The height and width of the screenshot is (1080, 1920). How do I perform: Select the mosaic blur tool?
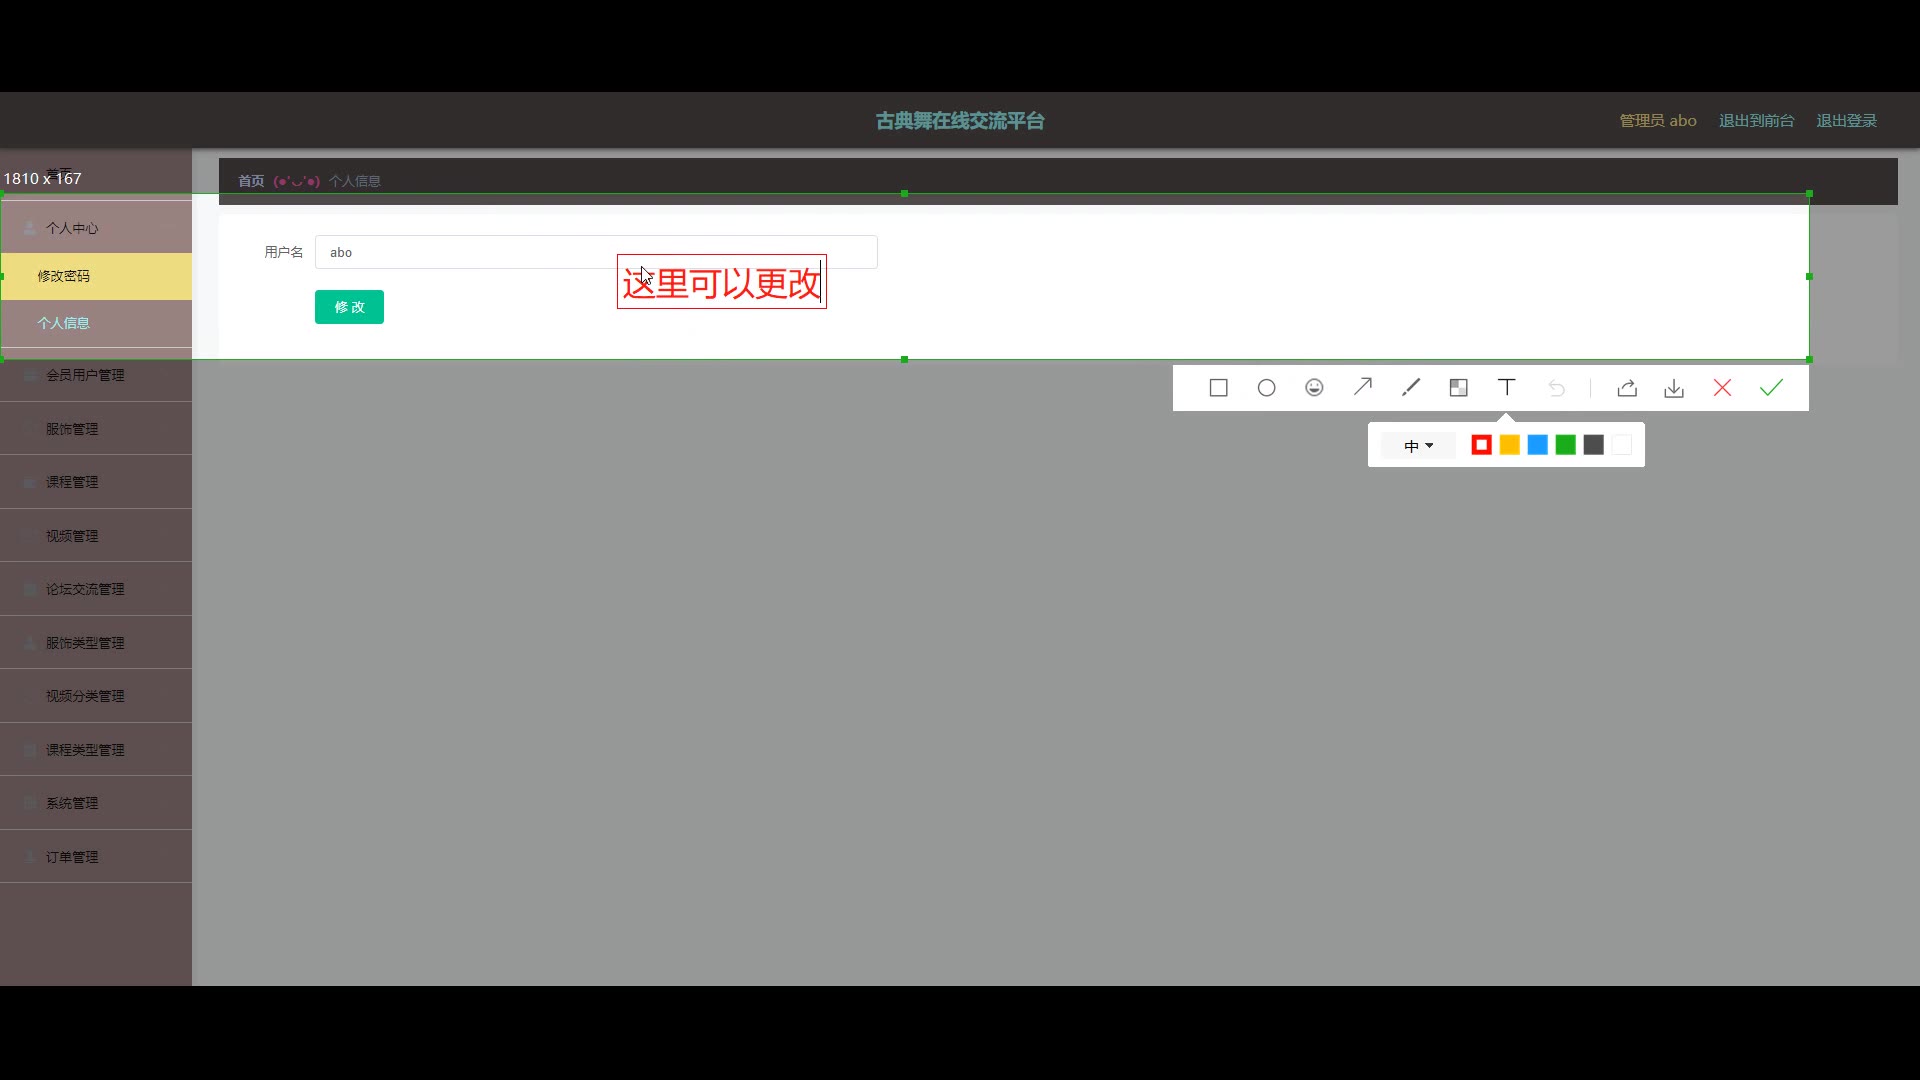pos(1458,388)
